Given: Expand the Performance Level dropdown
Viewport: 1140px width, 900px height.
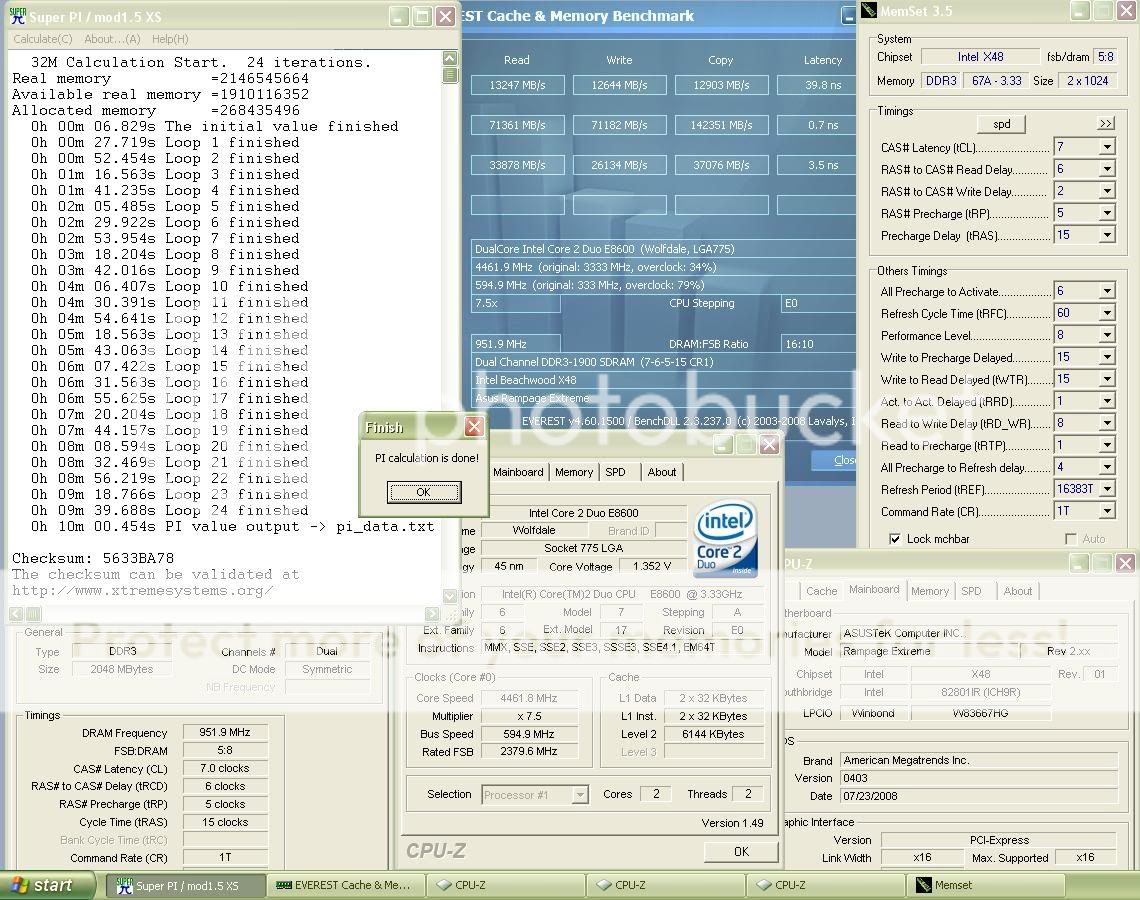Looking at the screenshot, I should coord(1107,335).
